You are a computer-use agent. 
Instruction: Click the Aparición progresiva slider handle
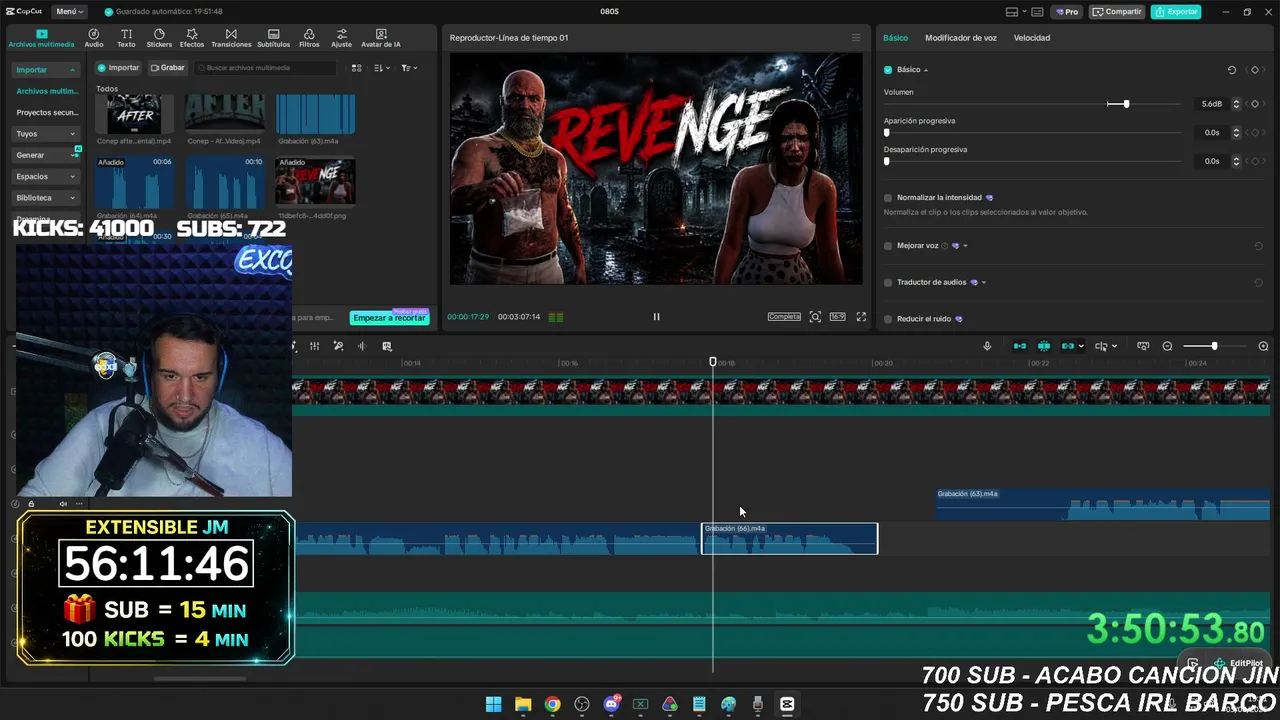pyautogui.click(x=887, y=133)
